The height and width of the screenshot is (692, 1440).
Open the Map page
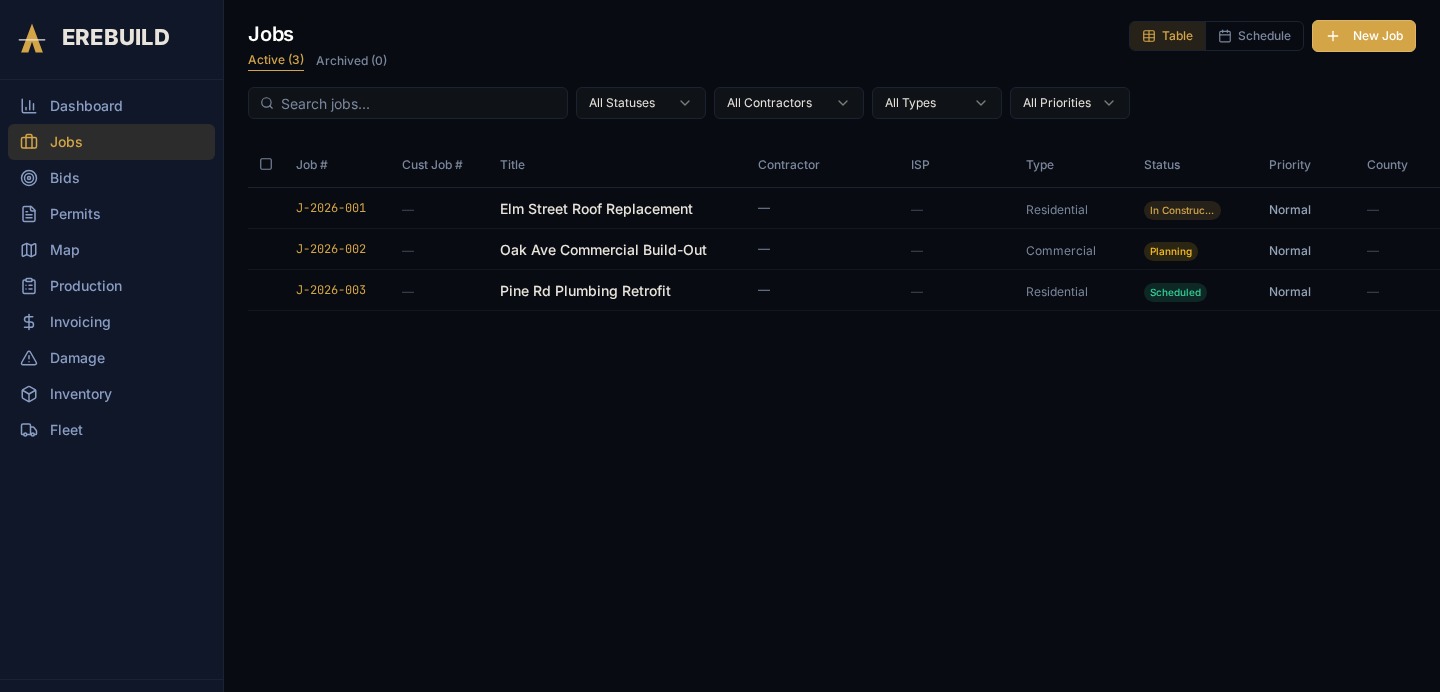(111, 250)
